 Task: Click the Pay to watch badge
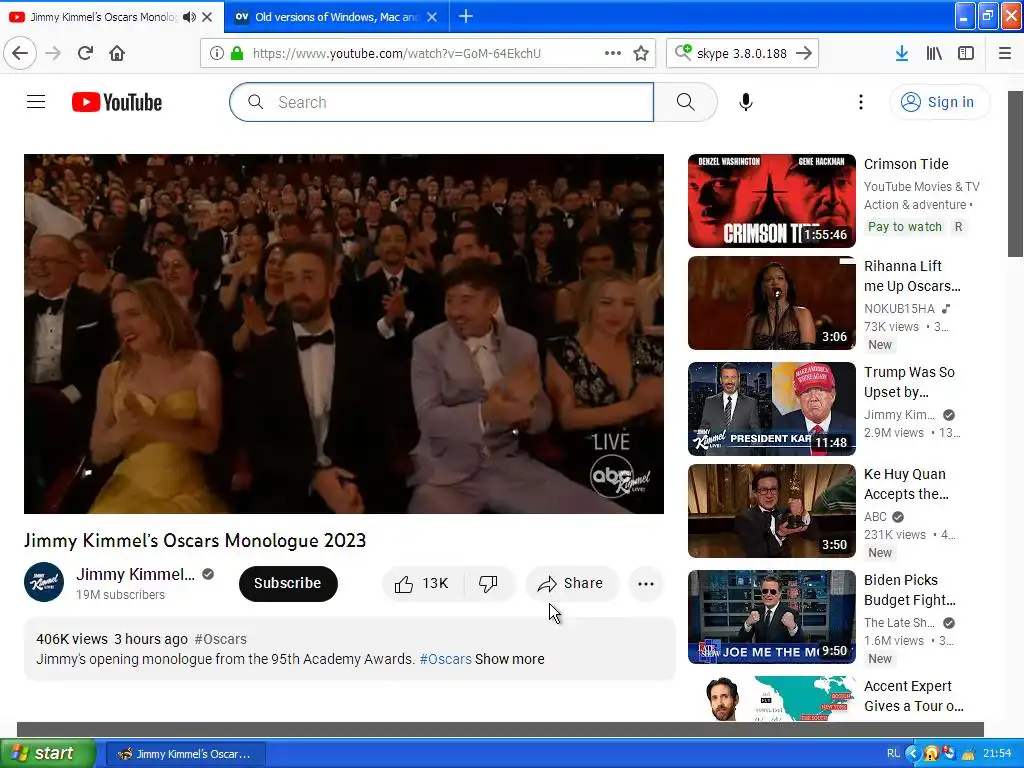click(904, 227)
